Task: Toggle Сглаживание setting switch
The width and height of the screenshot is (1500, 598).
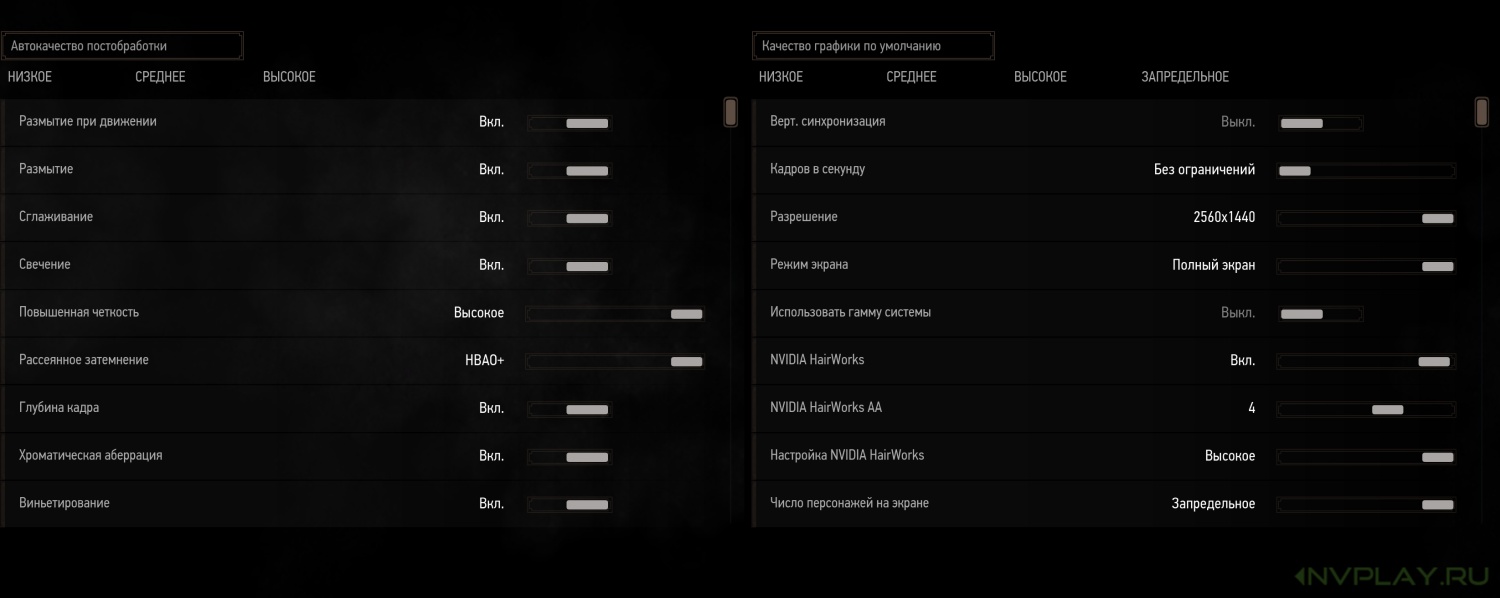Action: (569, 218)
